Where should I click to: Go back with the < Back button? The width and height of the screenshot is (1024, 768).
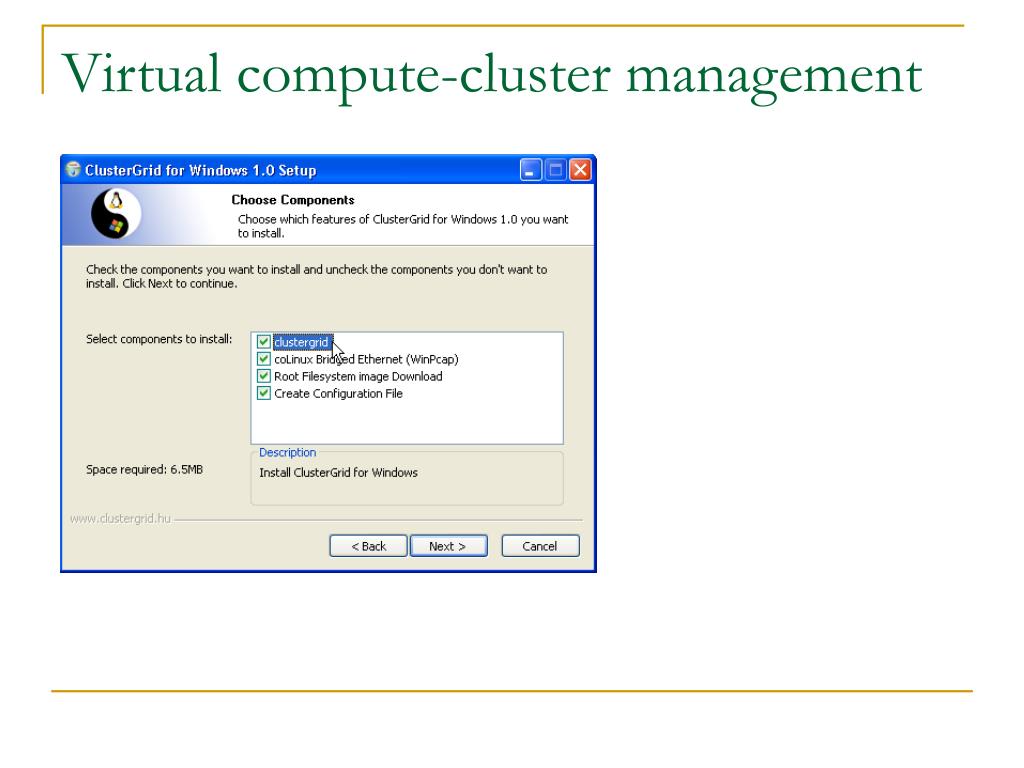(368, 546)
